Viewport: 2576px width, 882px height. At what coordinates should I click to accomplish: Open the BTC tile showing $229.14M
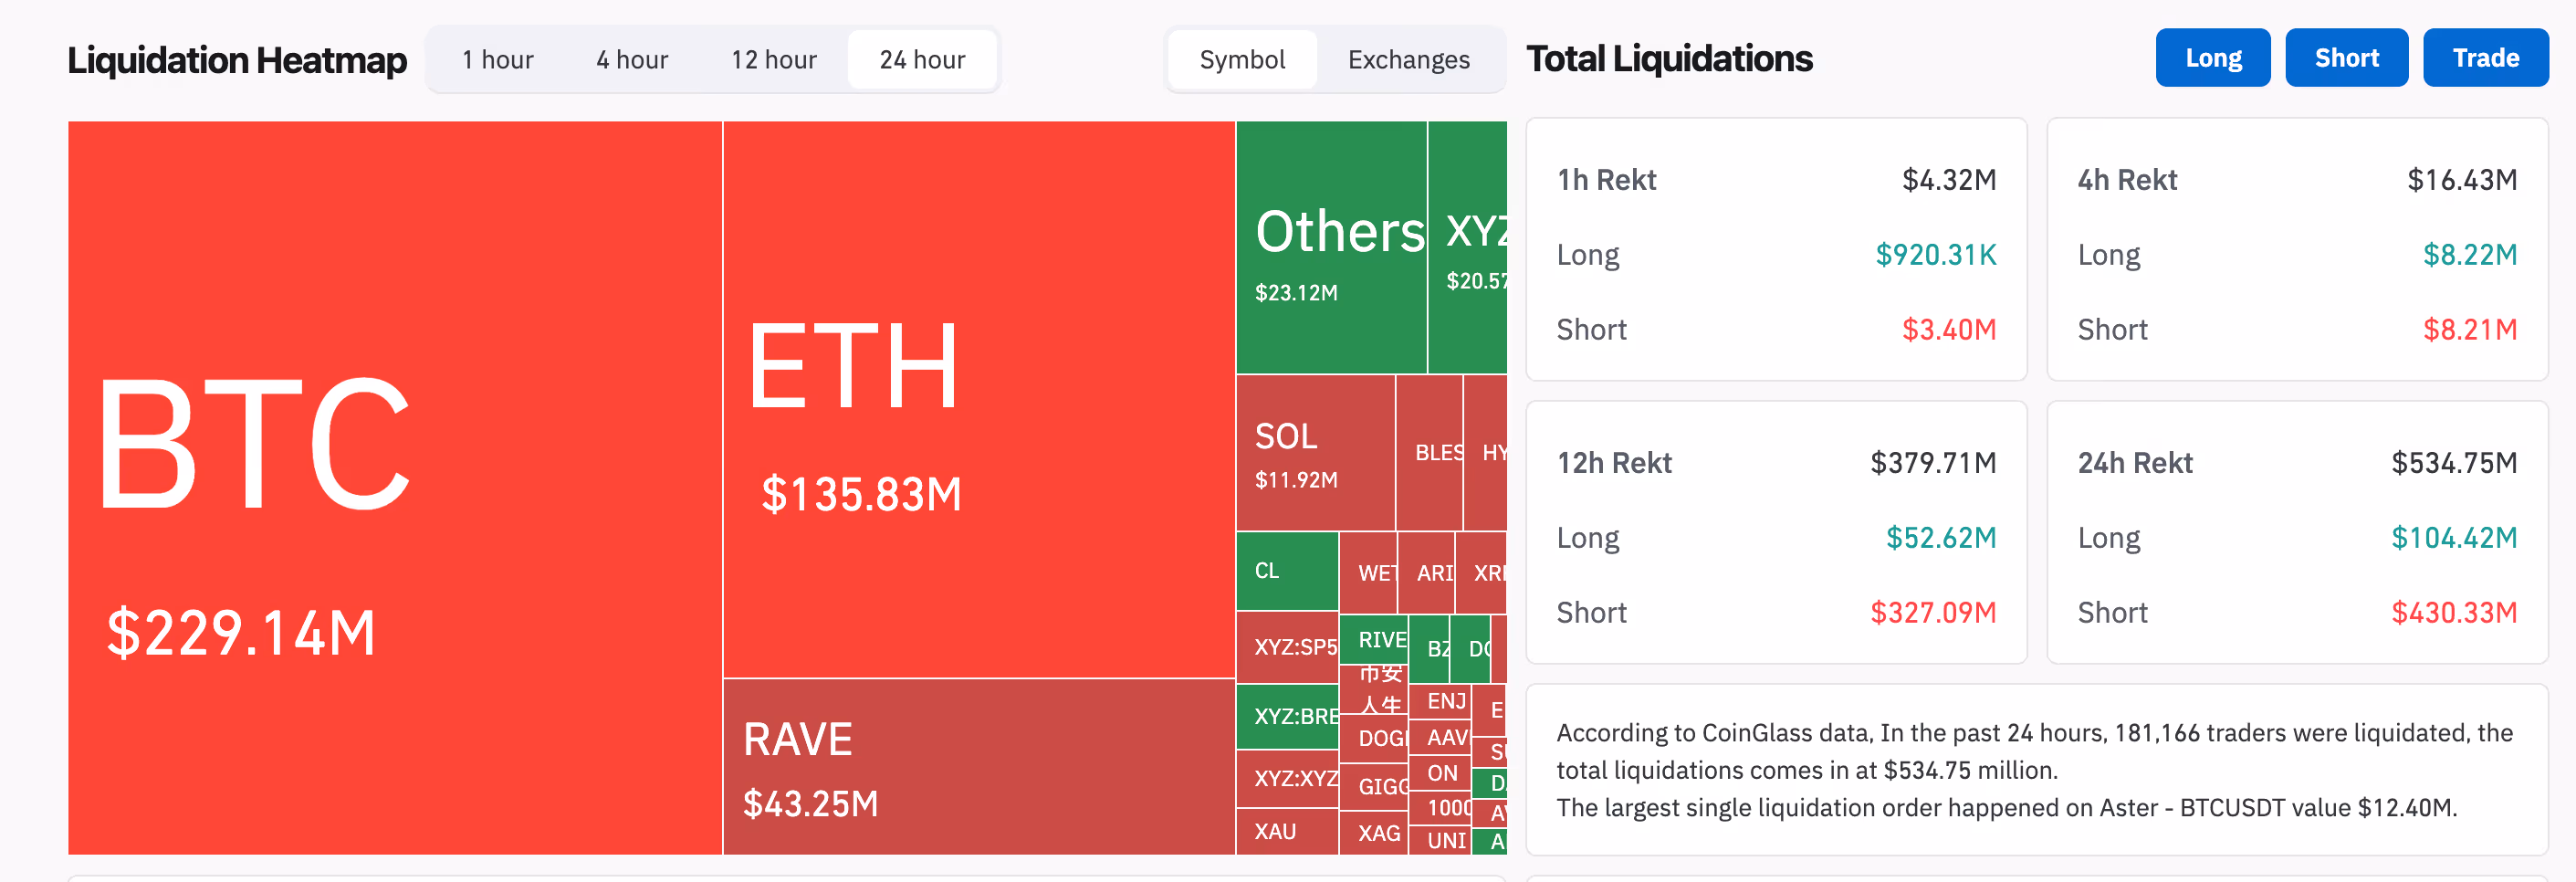tap(394, 488)
